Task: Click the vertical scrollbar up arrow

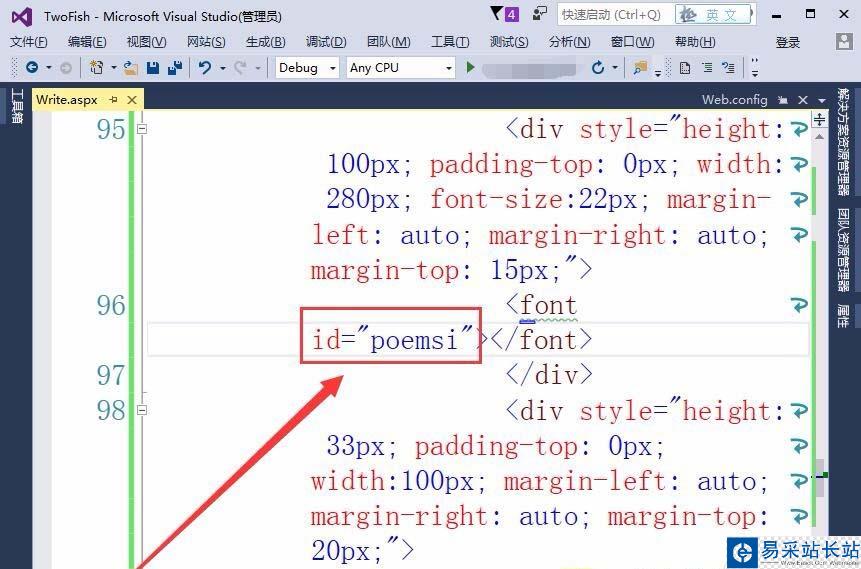Action: (819, 137)
